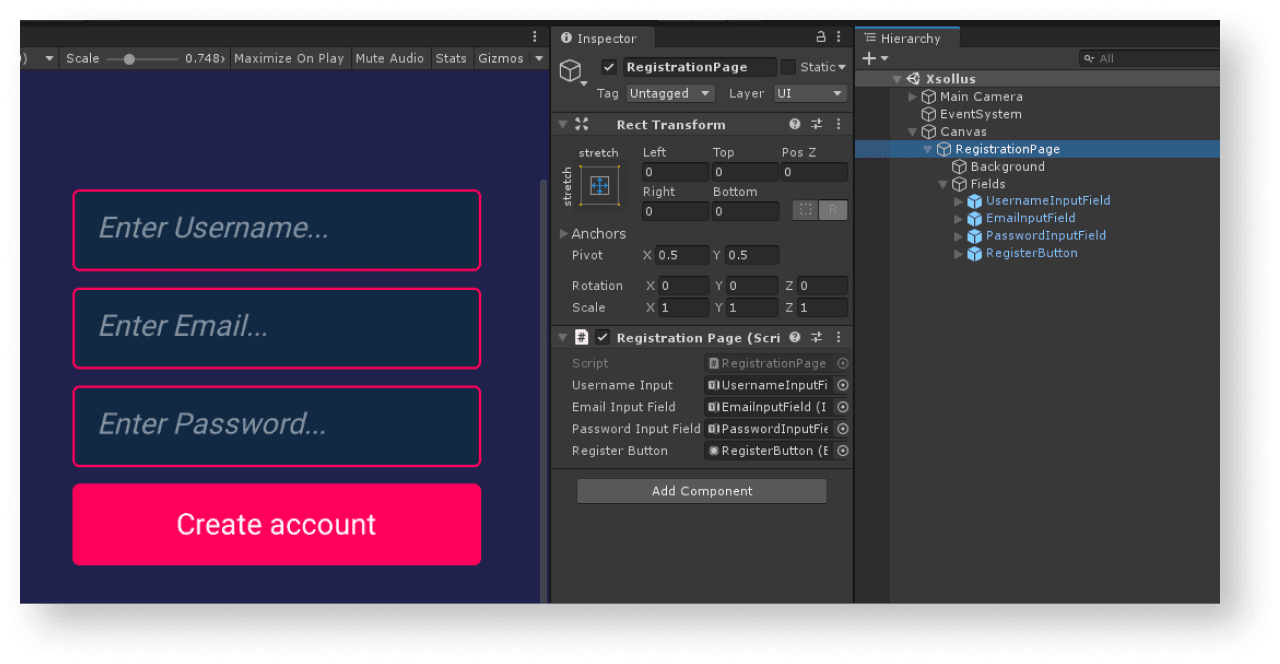
Task: Disable the Registration Page script checkbox
Action: pos(602,338)
